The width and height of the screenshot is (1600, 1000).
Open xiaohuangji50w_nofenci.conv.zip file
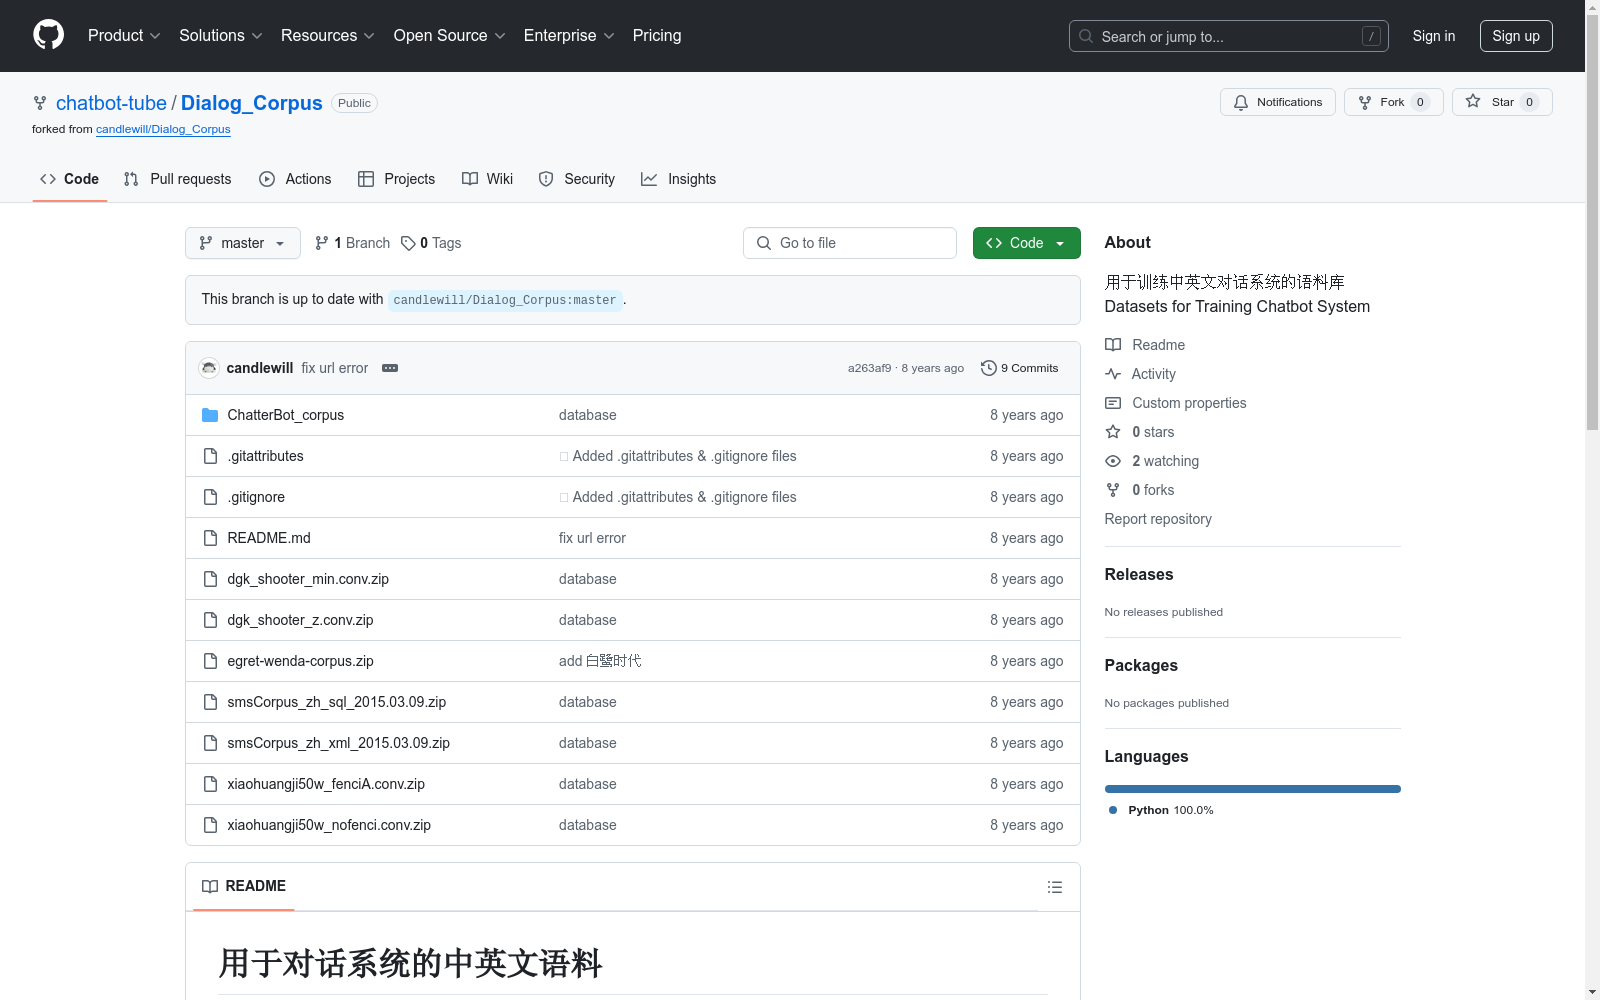tap(329, 825)
